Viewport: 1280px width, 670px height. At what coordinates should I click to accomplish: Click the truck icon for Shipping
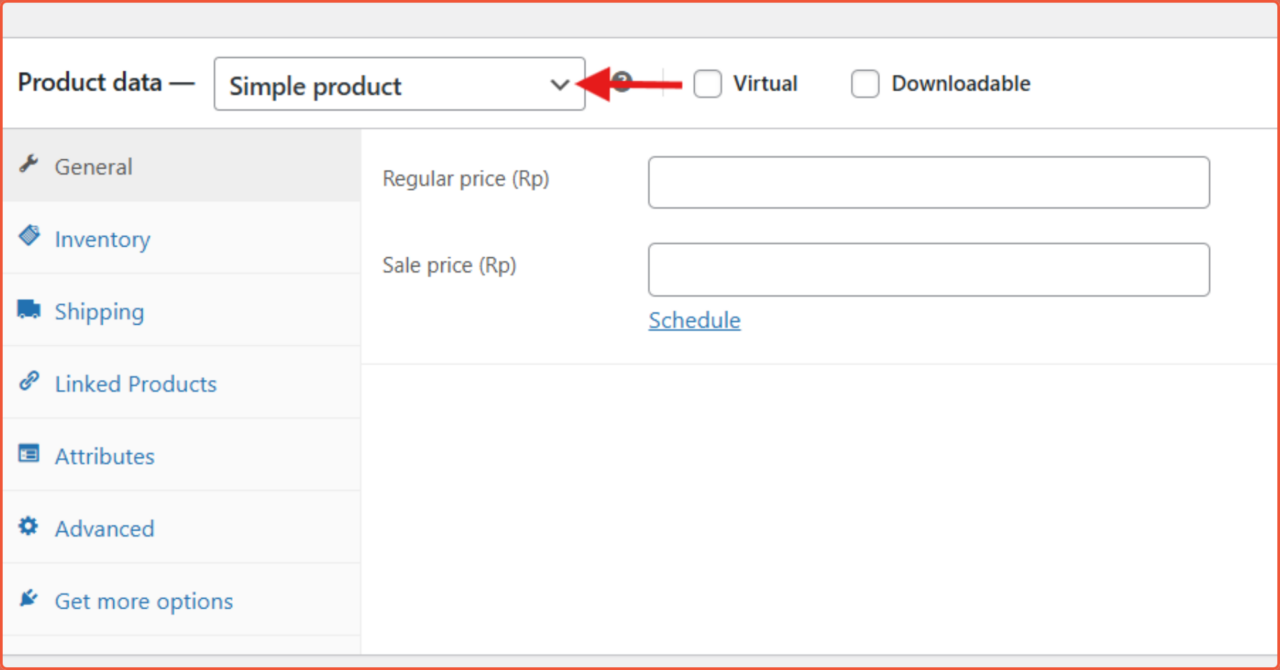click(28, 309)
